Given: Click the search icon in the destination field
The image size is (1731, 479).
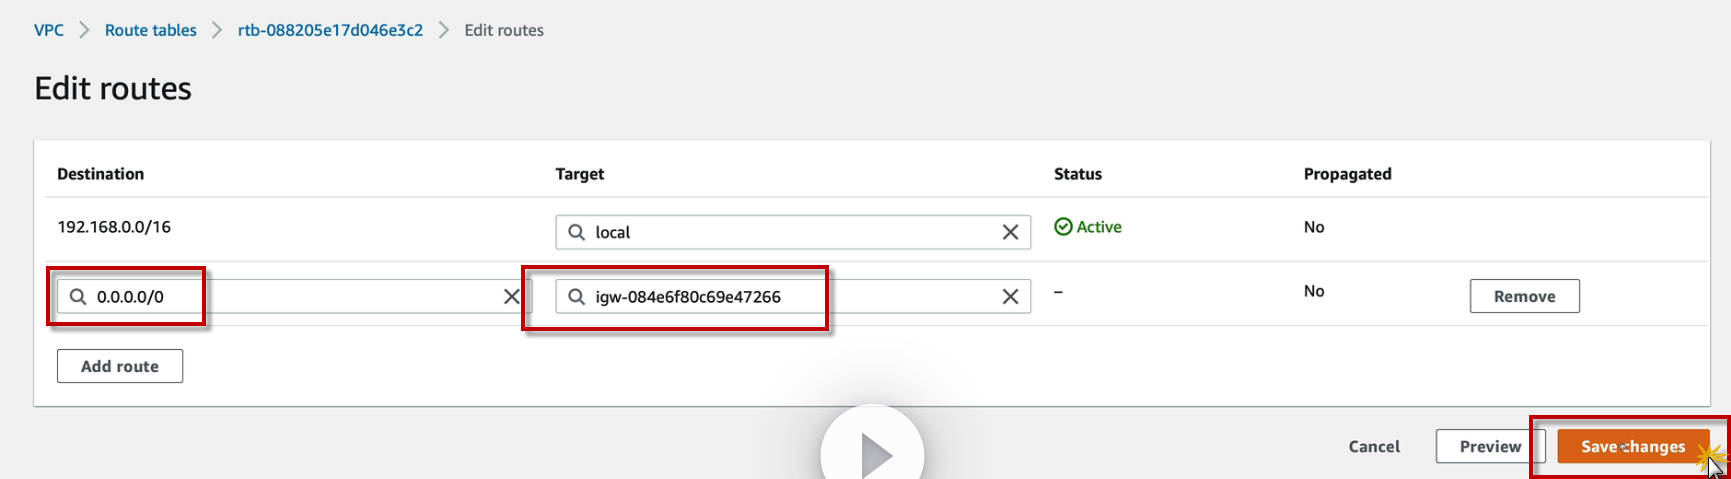Looking at the screenshot, I should [x=78, y=297].
